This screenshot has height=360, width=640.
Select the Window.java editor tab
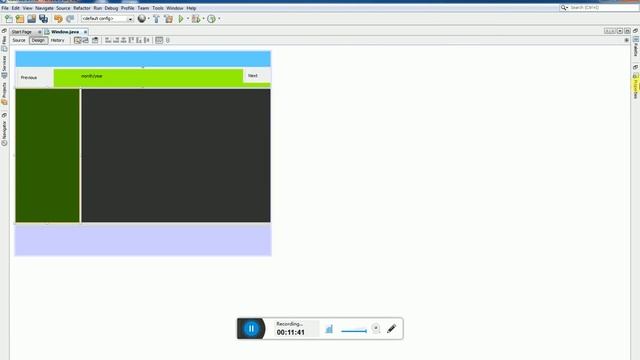point(65,32)
